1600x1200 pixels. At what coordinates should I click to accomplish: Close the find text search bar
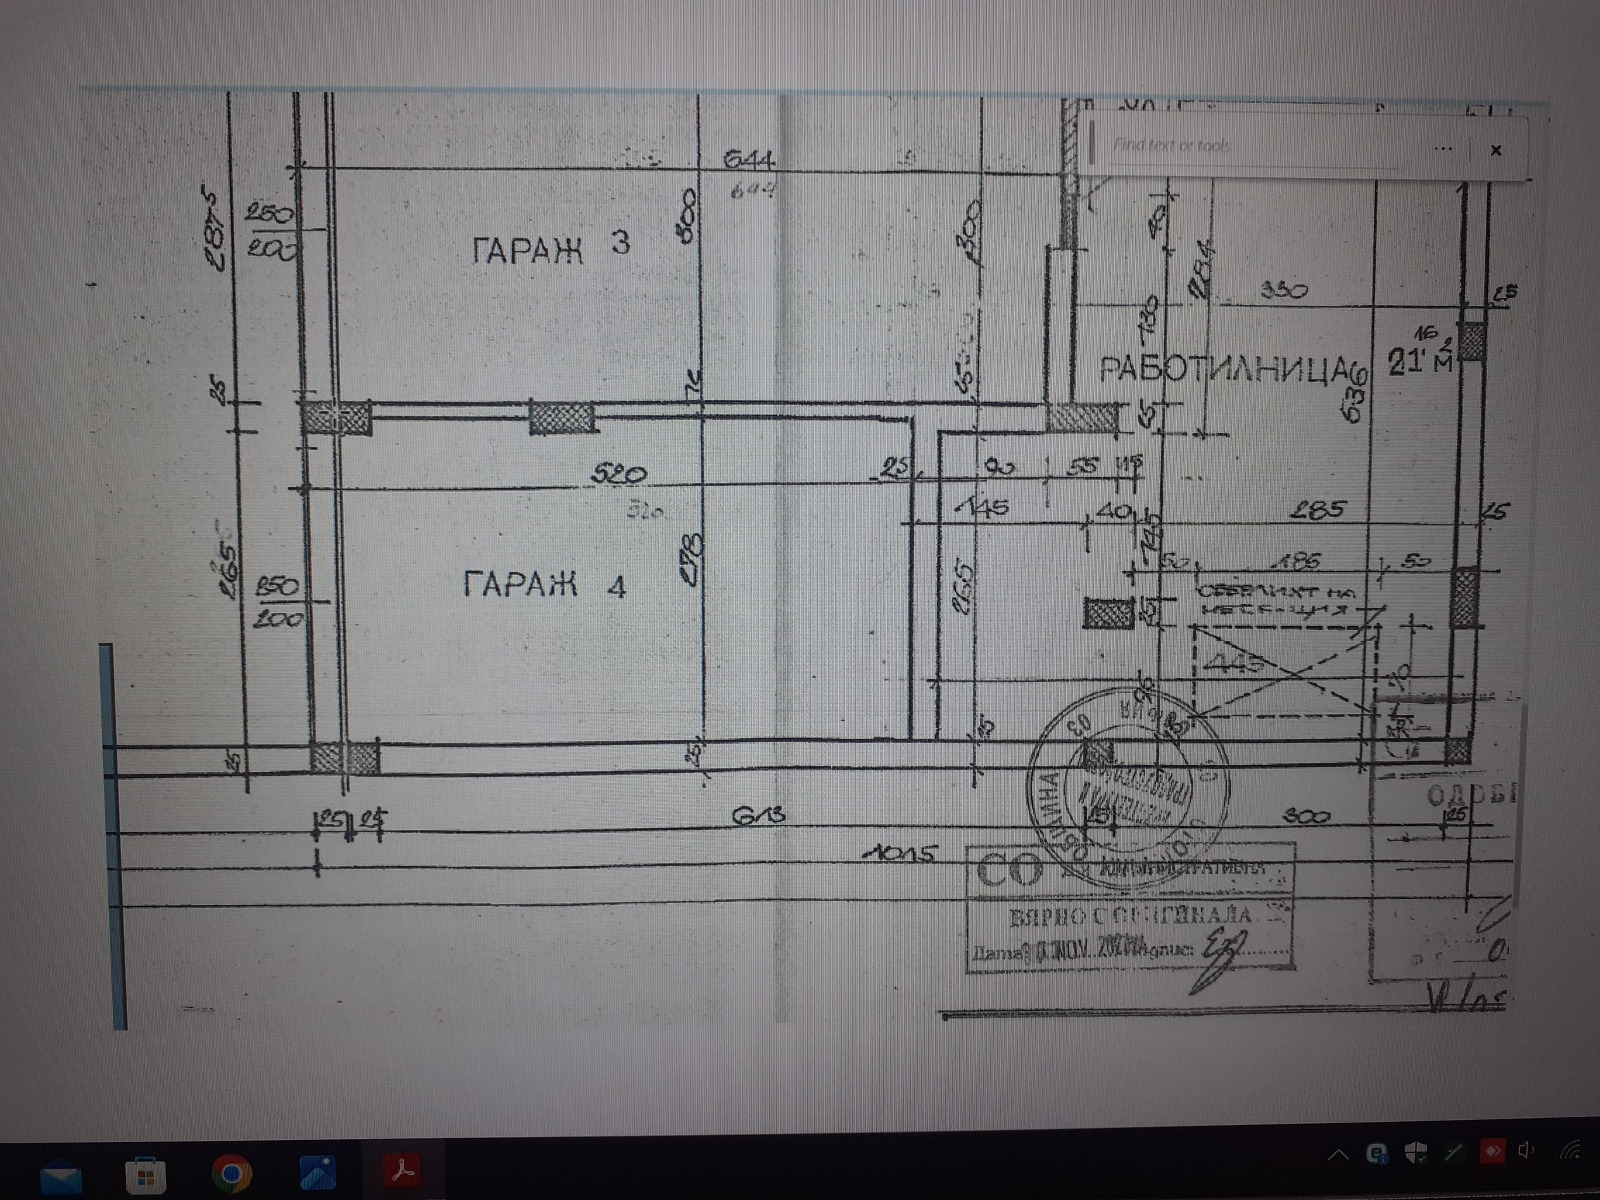[1496, 150]
